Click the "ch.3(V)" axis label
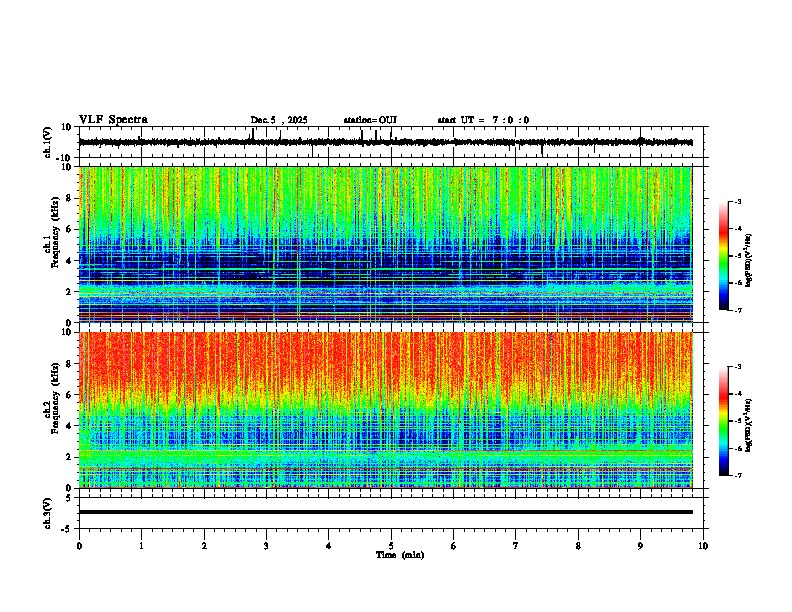The image size is (792, 612). pyautogui.click(x=48, y=513)
